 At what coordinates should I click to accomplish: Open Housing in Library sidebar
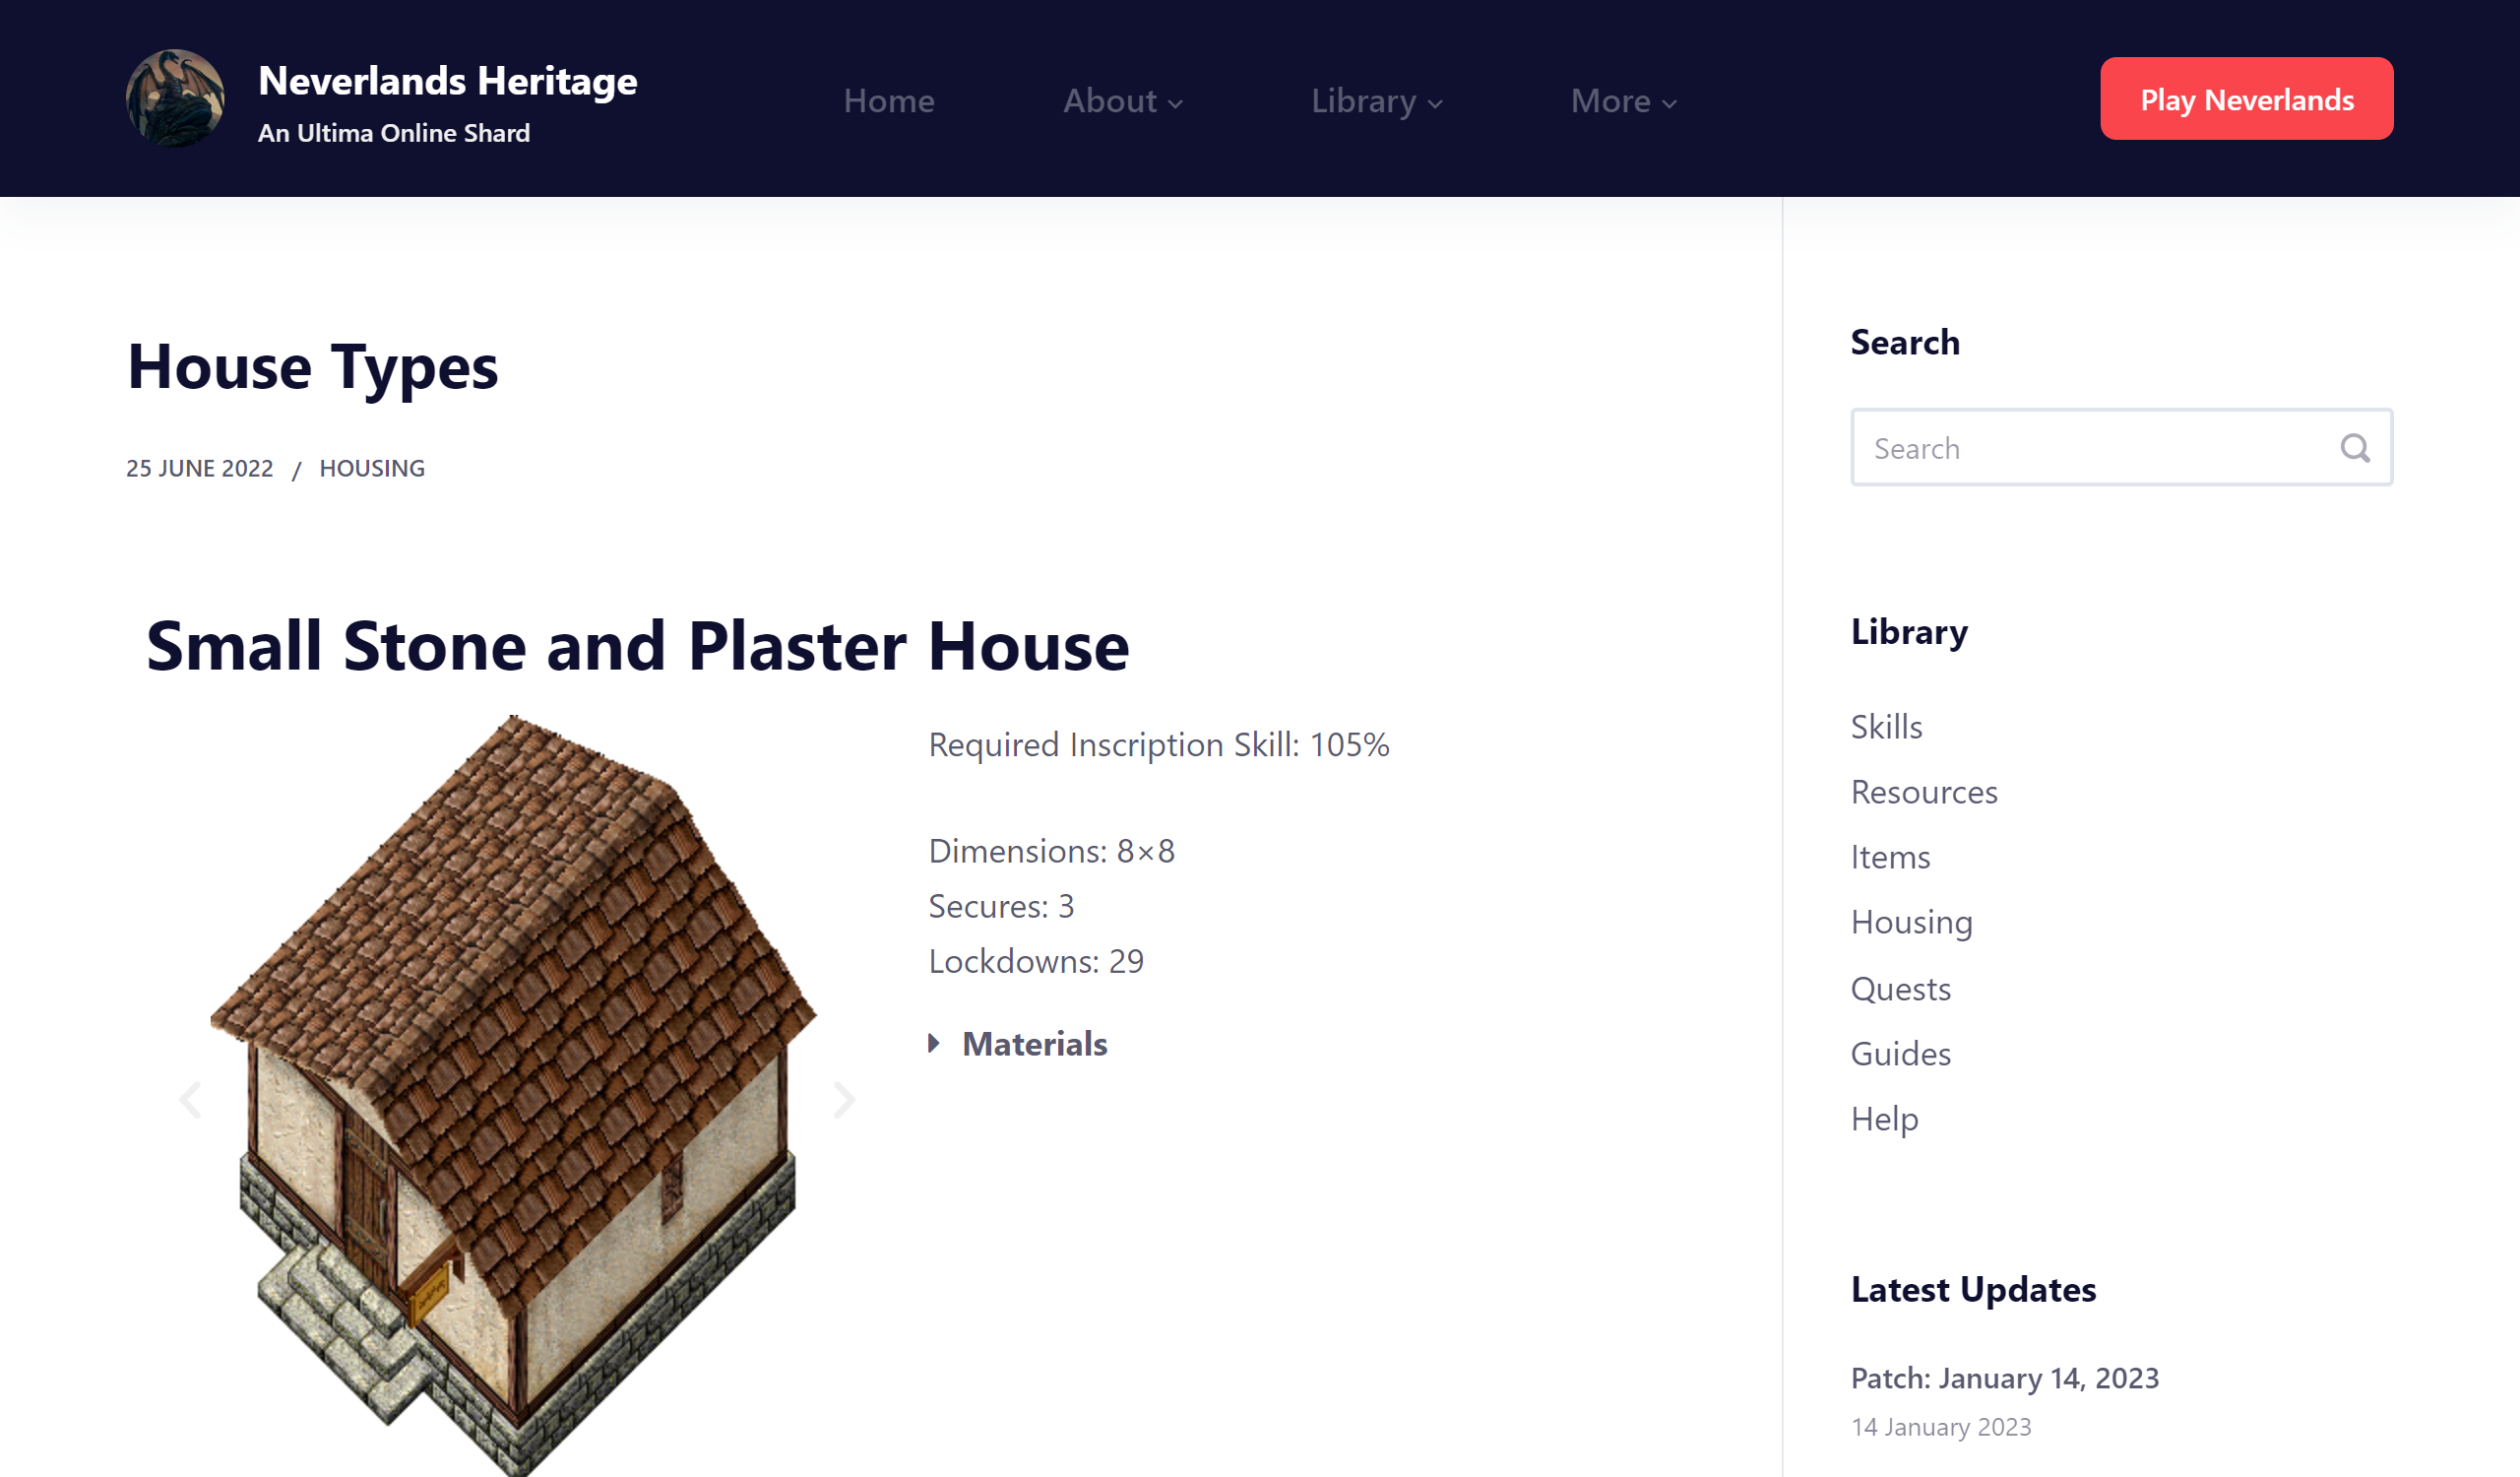coord(1911,922)
